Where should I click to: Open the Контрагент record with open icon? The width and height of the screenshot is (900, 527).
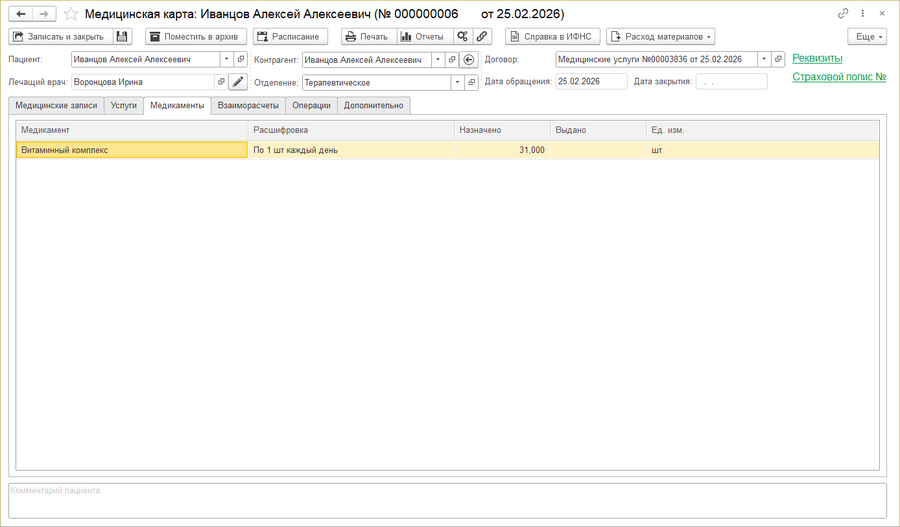pyautogui.click(x=452, y=60)
